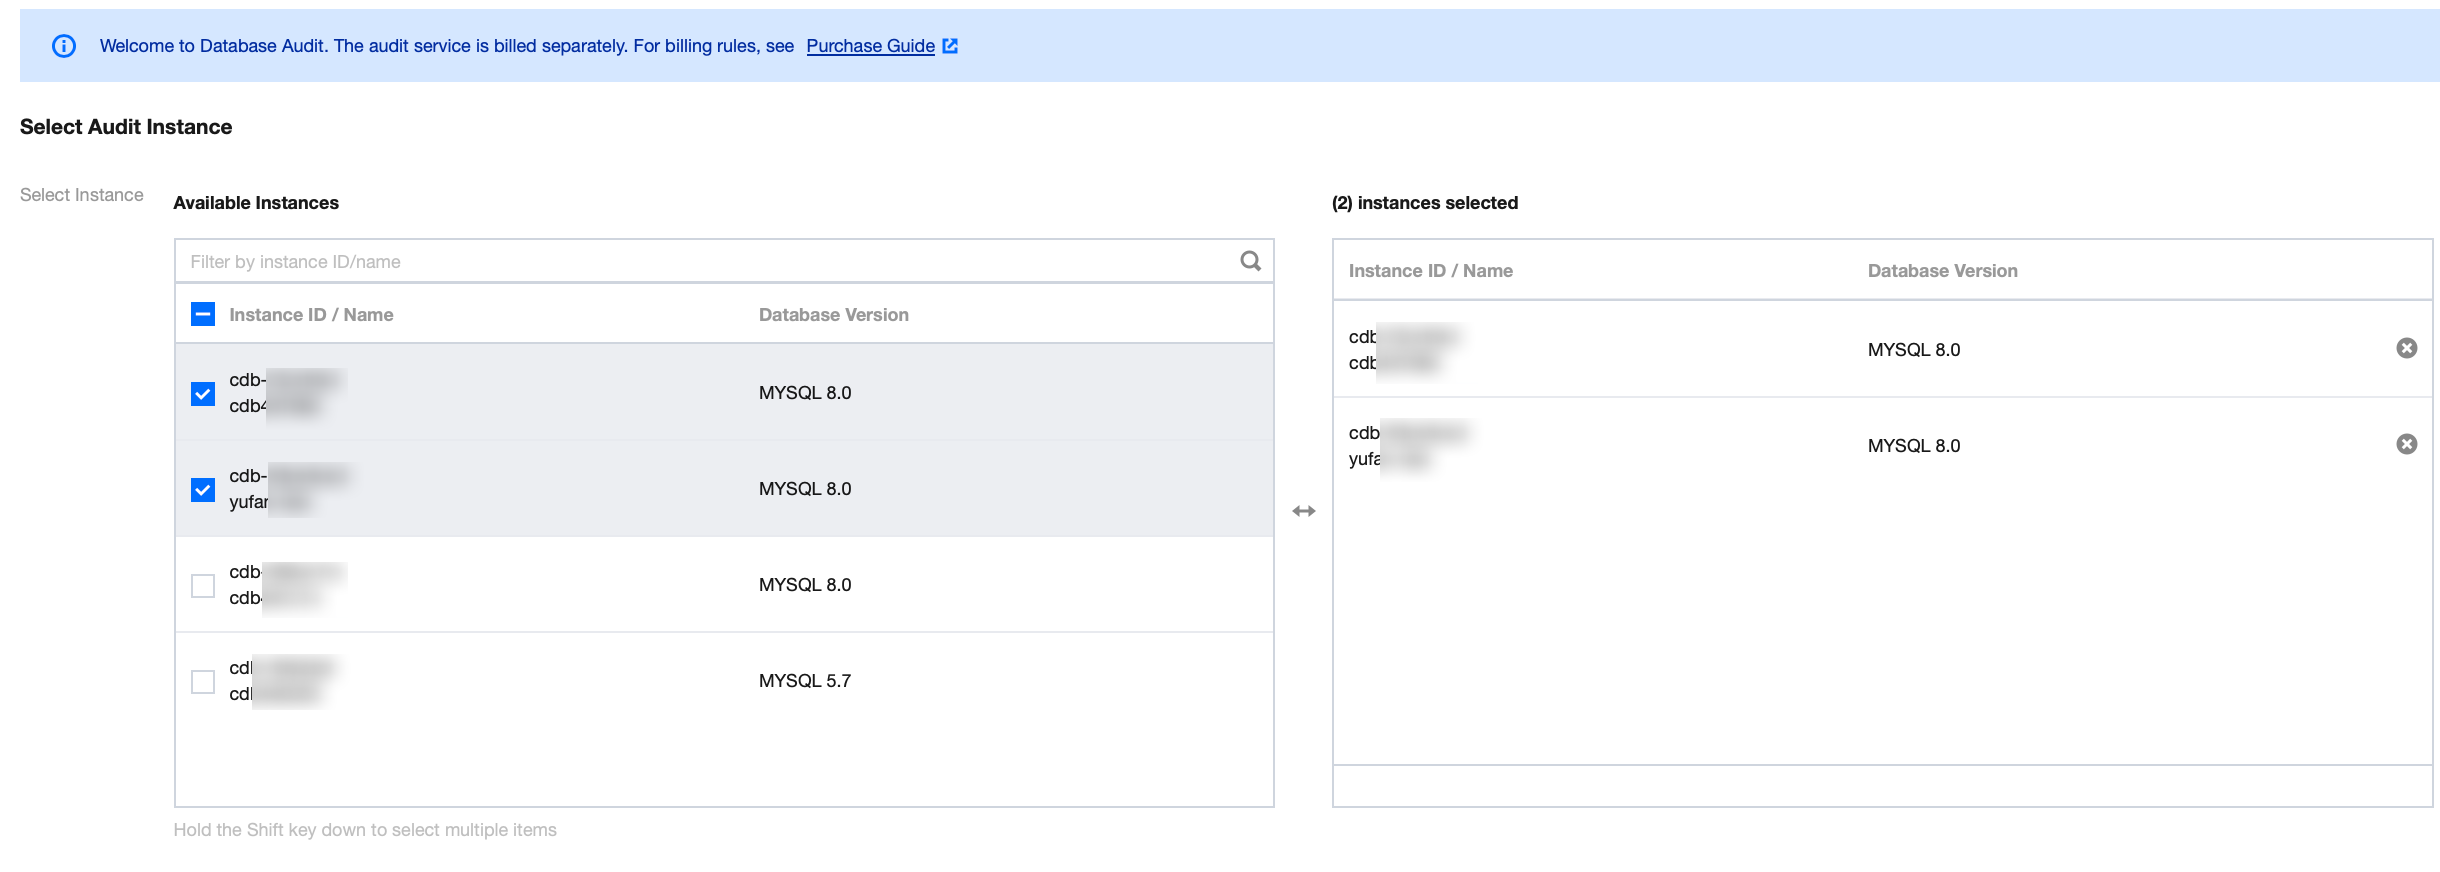This screenshot has height=872, width=2440.
Task: Focus the Filter by instance ID/name field
Action: point(700,261)
